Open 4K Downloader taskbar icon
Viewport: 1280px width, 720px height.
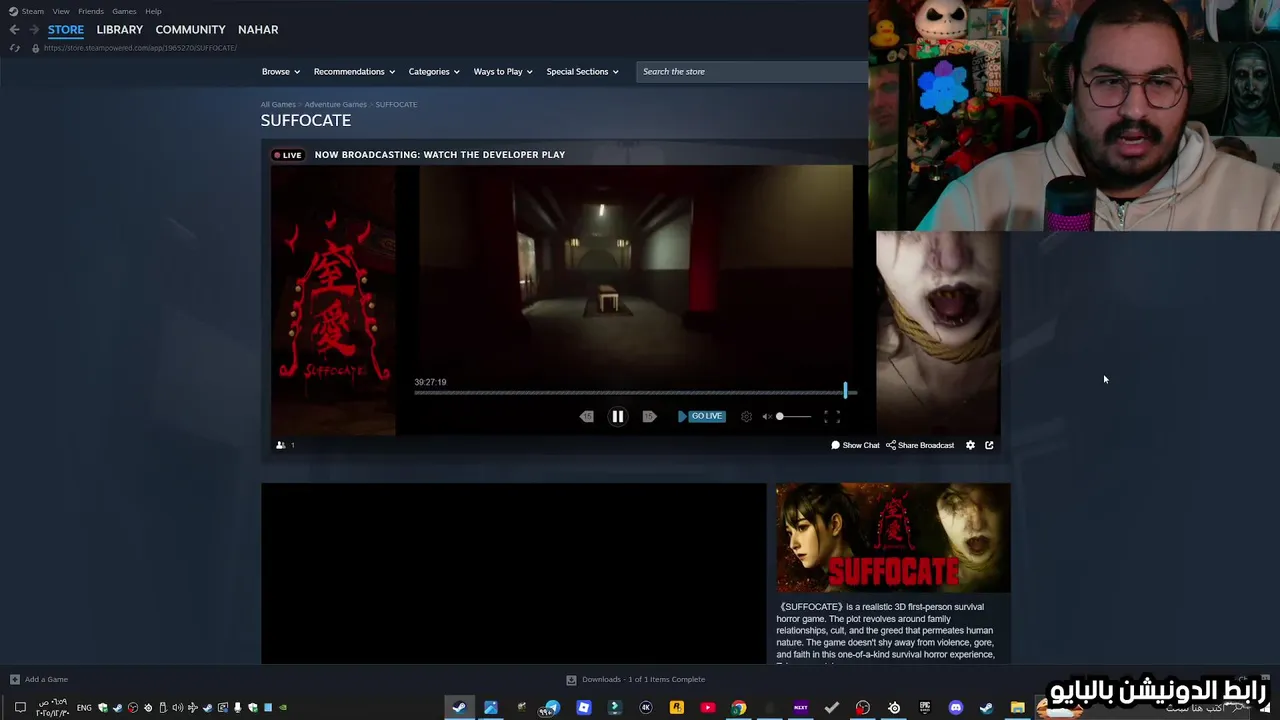click(645, 707)
